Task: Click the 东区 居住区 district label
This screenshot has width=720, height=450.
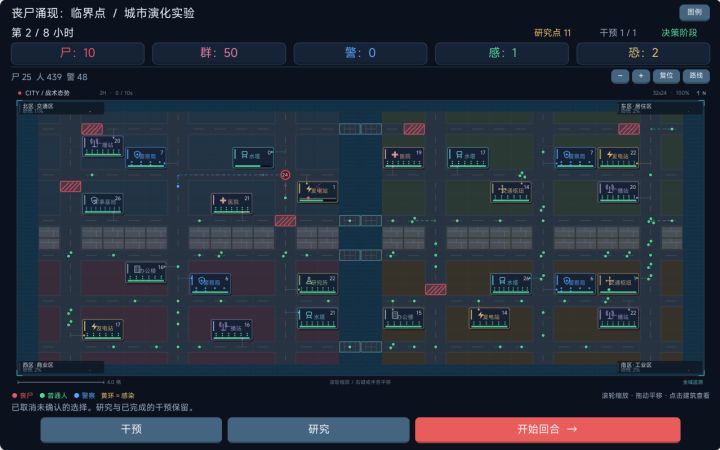Action: coord(636,107)
